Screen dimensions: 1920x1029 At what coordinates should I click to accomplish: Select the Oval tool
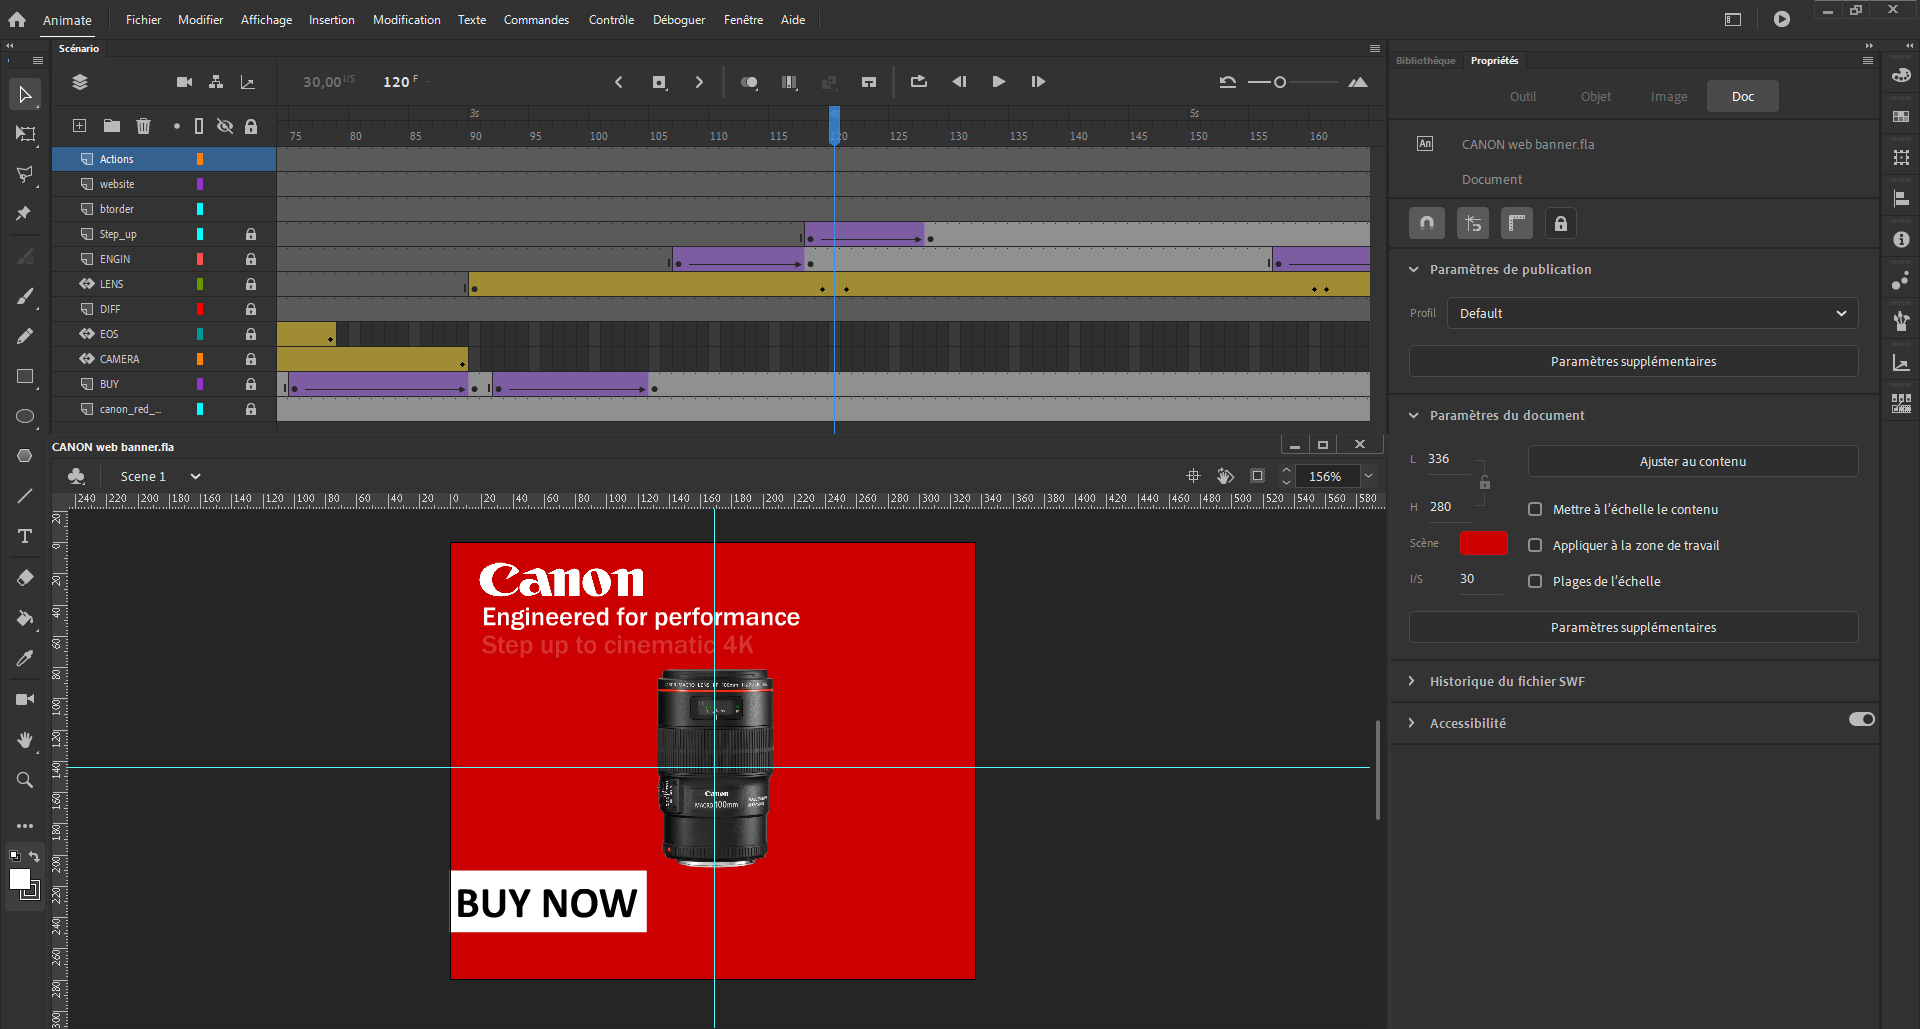(25, 416)
